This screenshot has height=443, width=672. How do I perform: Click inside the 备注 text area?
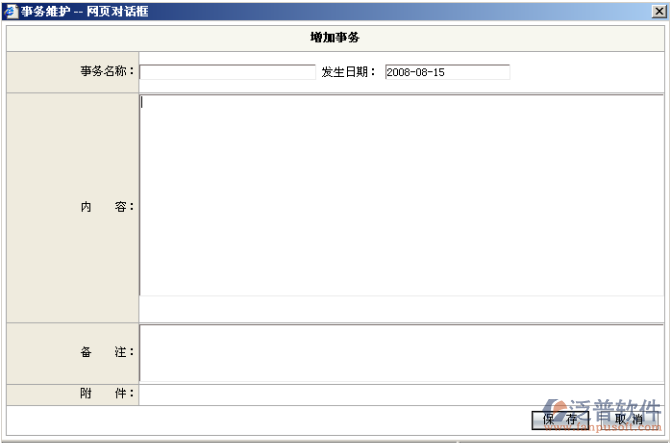point(402,353)
